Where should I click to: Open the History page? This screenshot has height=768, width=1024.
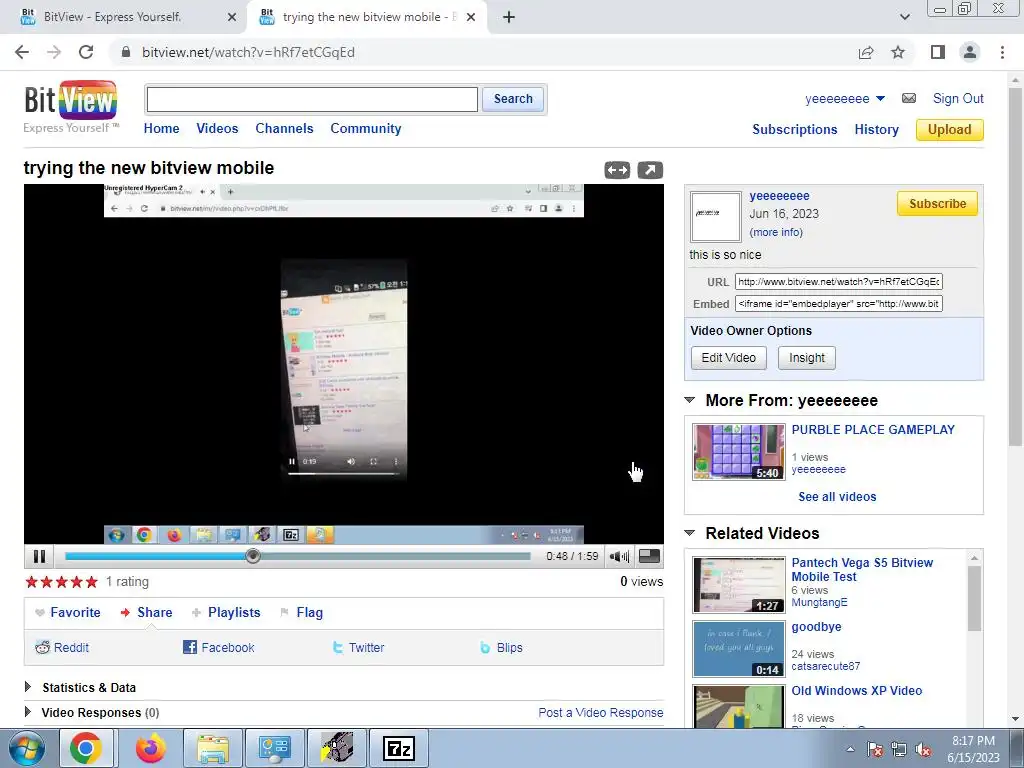(x=876, y=129)
